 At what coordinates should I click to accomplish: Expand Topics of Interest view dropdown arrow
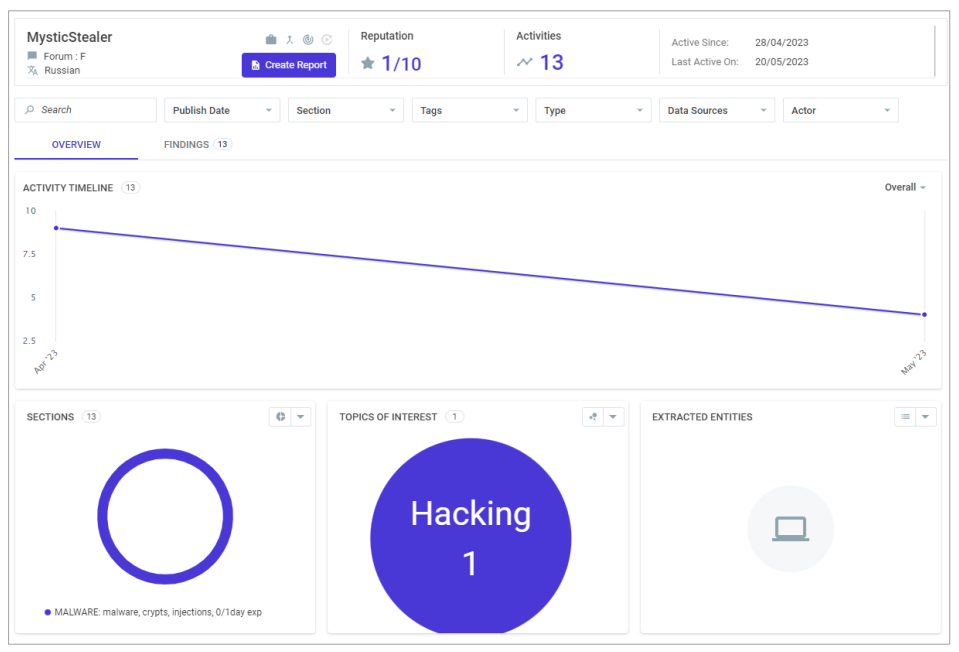(x=613, y=417)
